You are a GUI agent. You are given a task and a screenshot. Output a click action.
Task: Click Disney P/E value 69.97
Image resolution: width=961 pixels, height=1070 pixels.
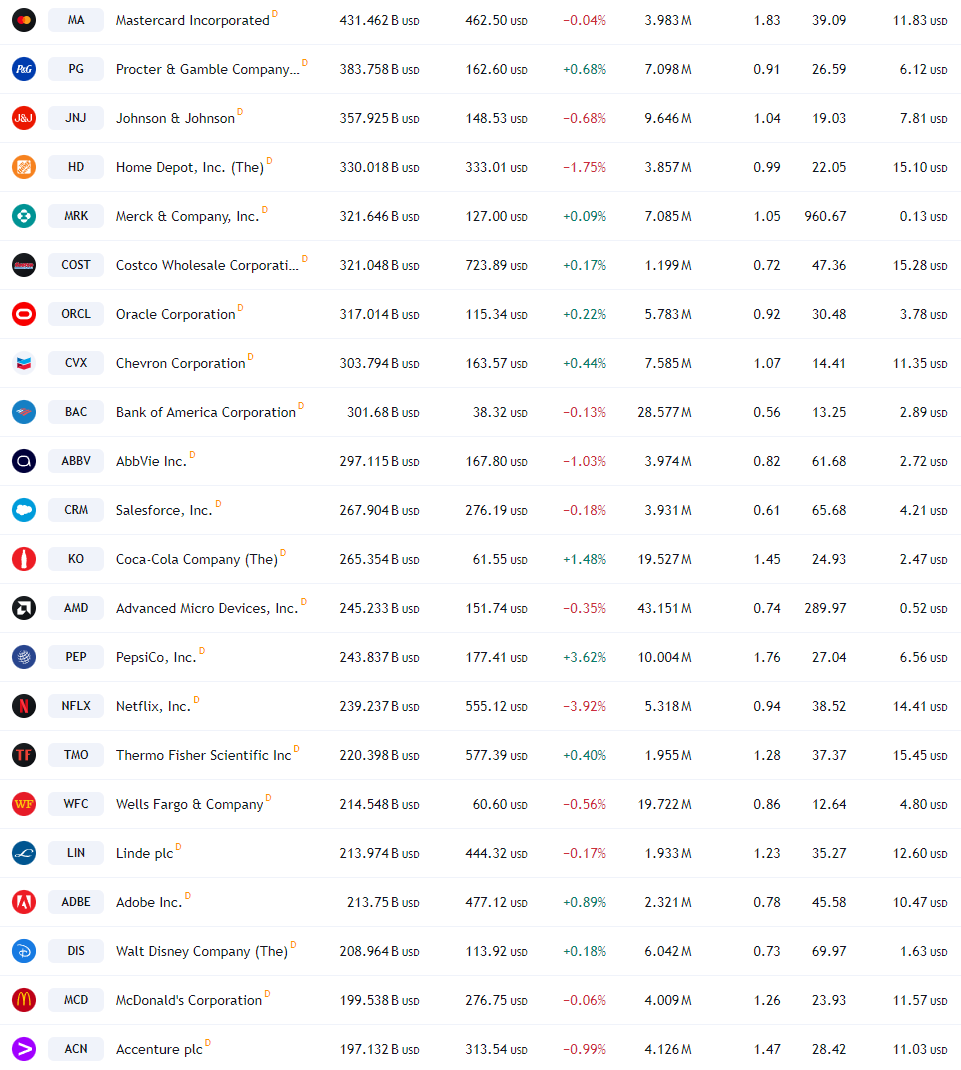(829, 951)
